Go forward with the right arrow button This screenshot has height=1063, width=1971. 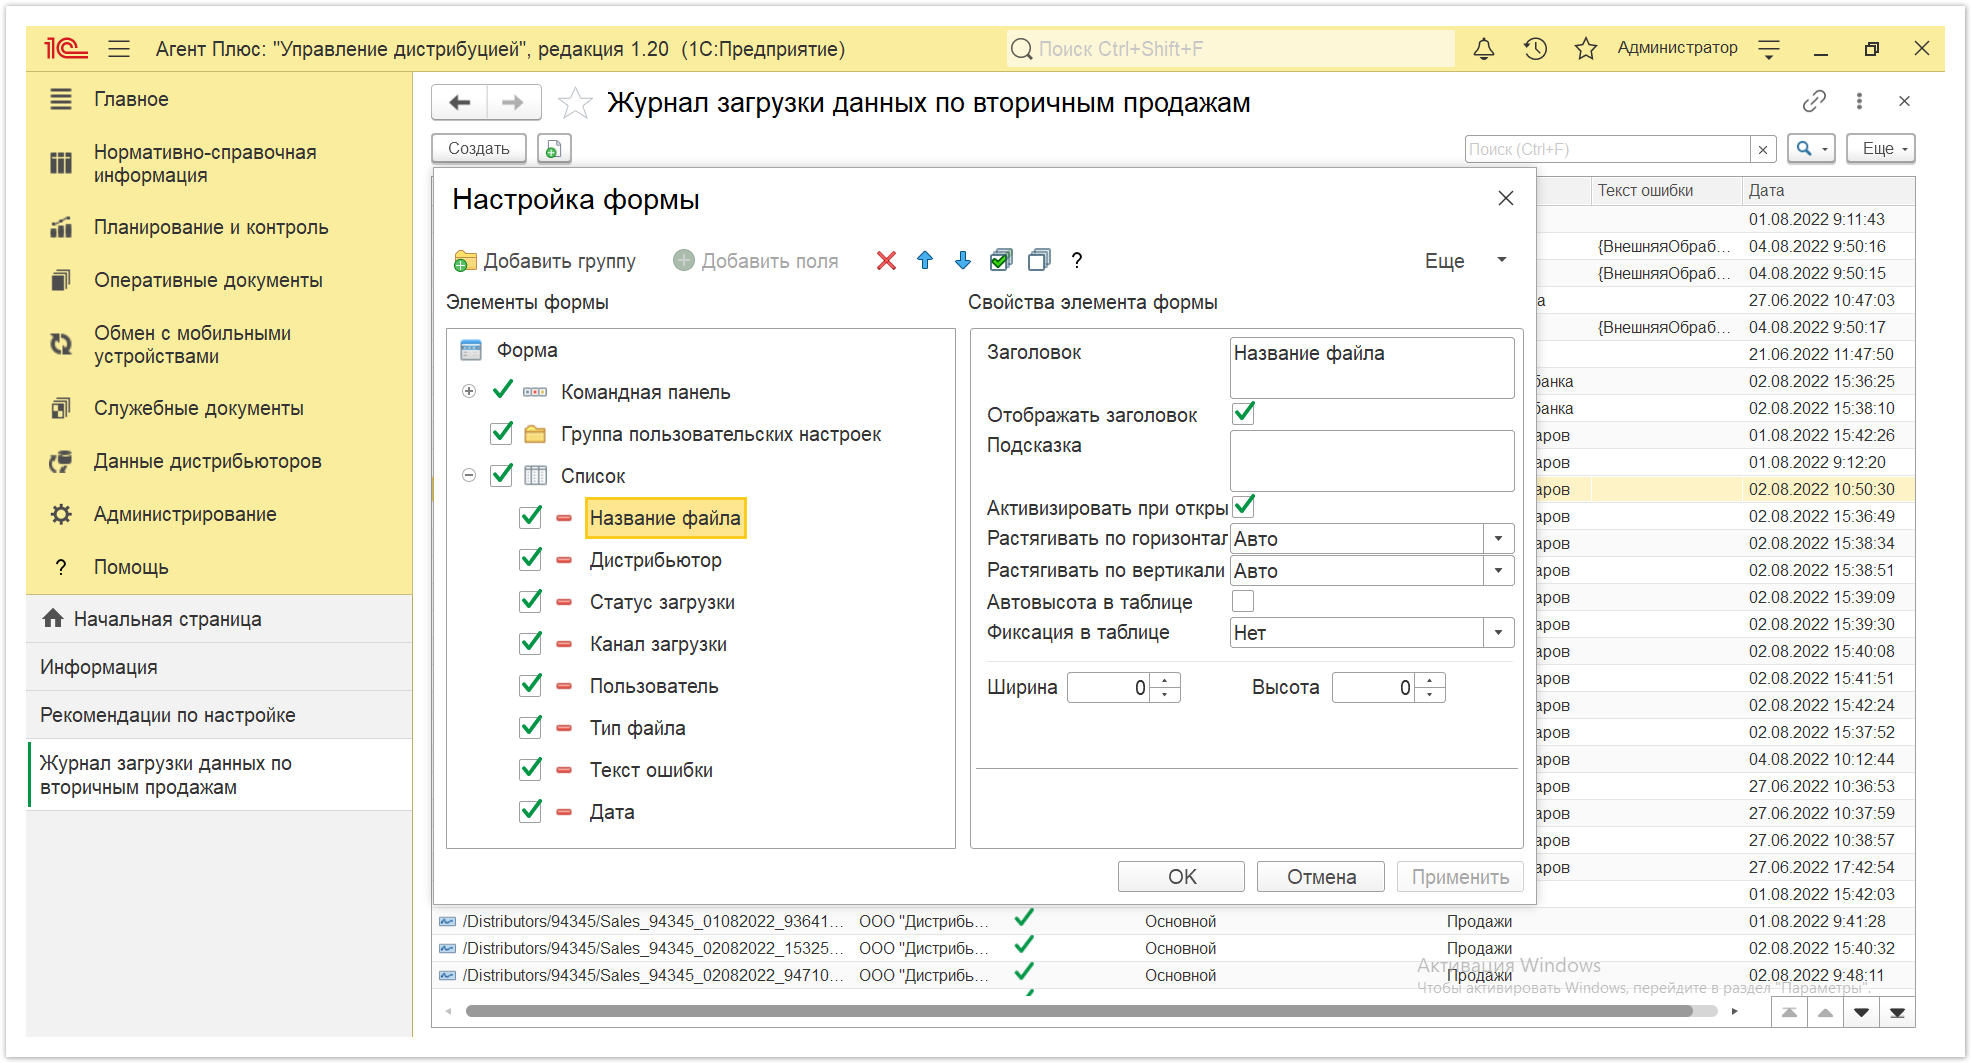pyautogui.click(x=513, y=102)
